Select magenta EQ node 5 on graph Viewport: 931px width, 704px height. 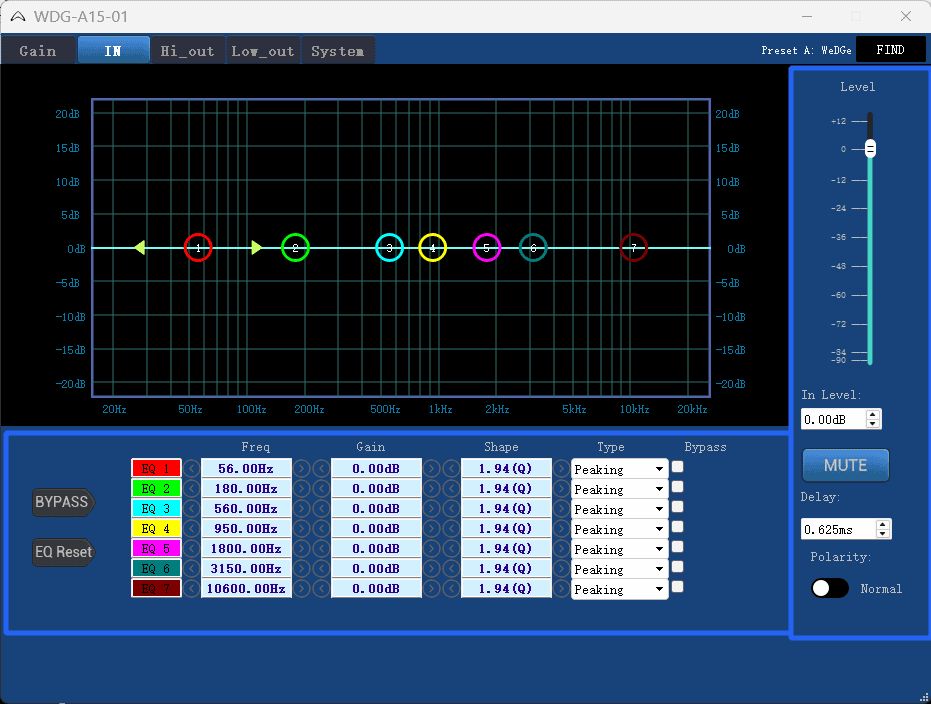tap(486, 248)
